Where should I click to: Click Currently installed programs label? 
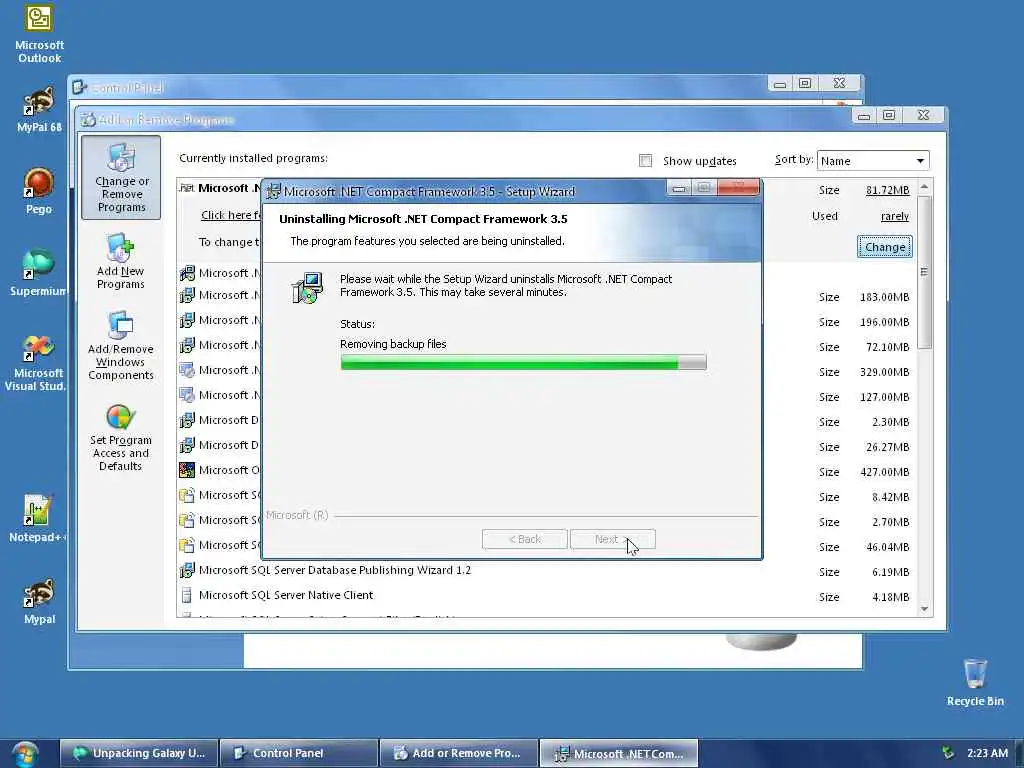coord(253,158)
